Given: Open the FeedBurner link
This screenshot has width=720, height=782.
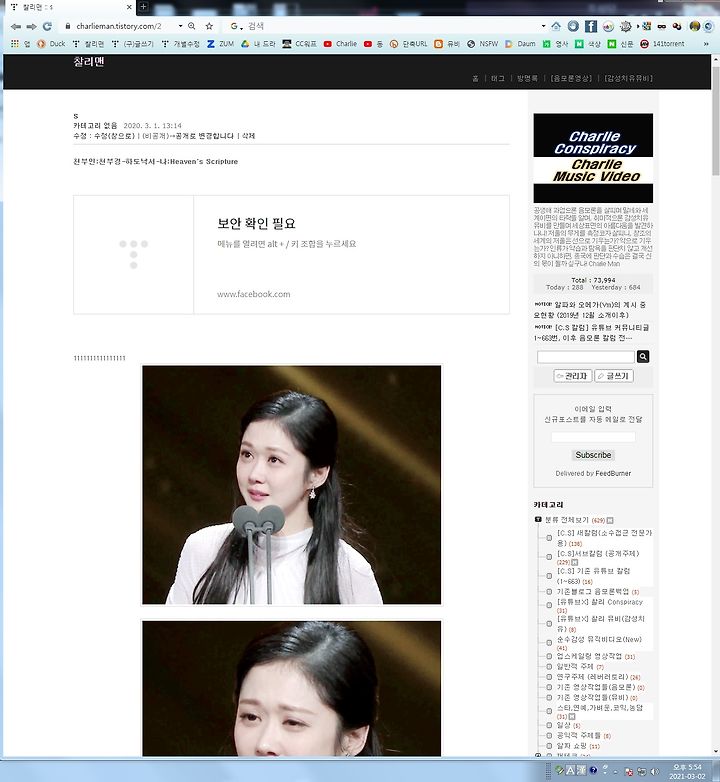Looking at the screenshot, I should 613,473.
